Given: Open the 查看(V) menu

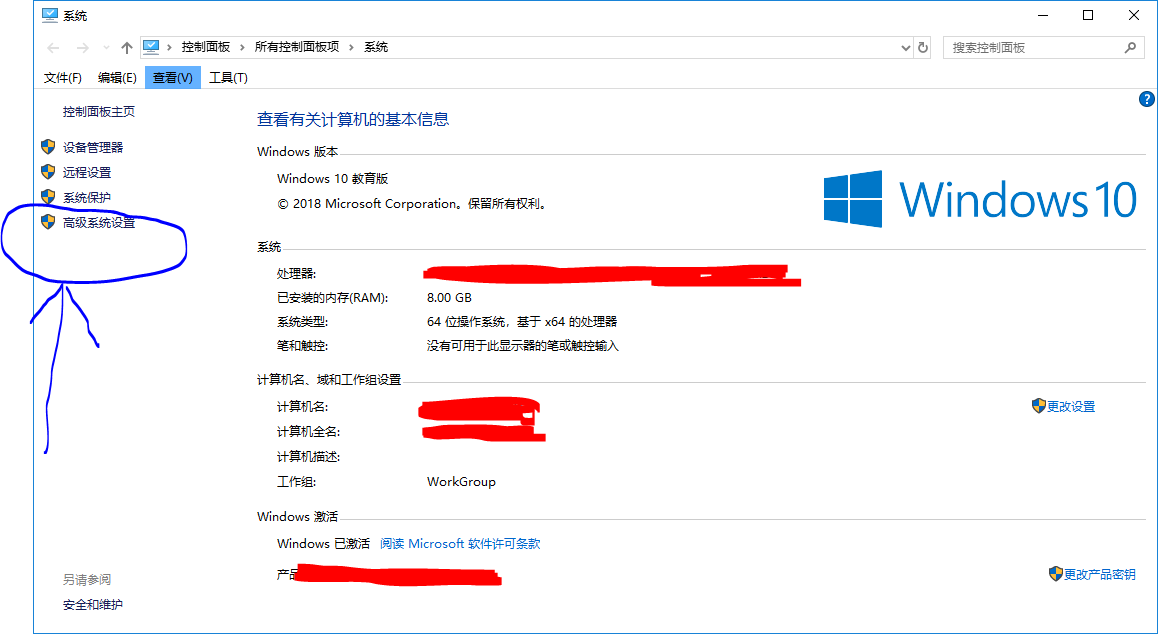Looking at the screenshot, I should [173, 78].
